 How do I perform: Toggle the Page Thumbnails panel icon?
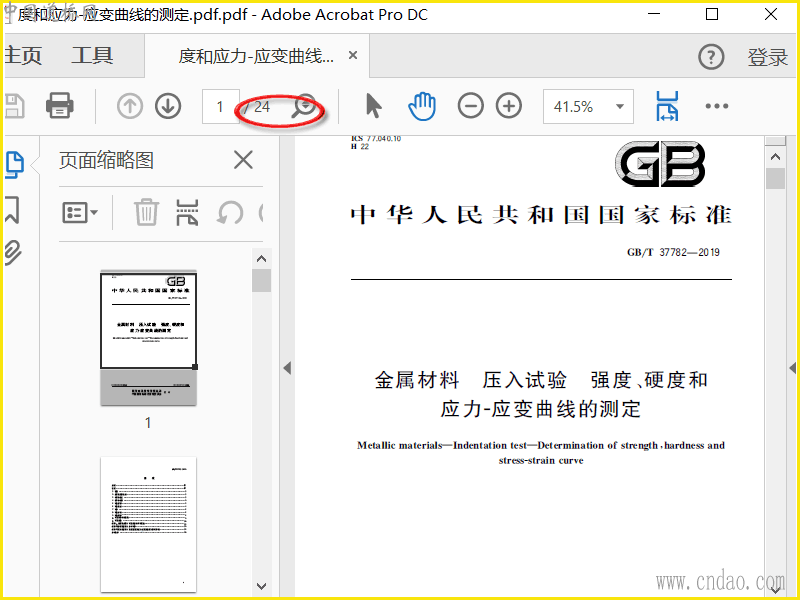(x=15, y=165)
